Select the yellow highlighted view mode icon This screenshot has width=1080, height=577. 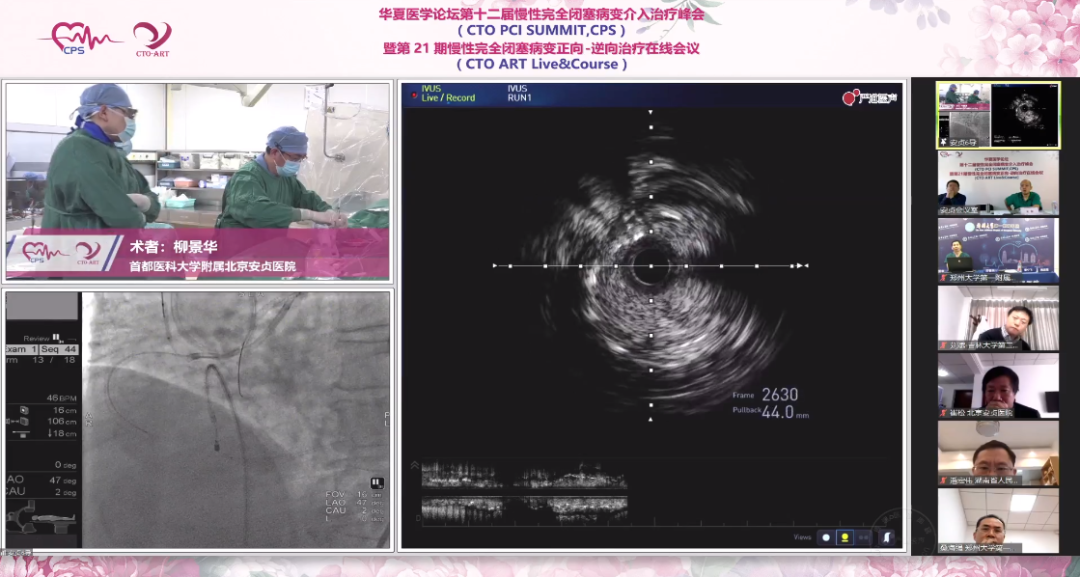845,537
